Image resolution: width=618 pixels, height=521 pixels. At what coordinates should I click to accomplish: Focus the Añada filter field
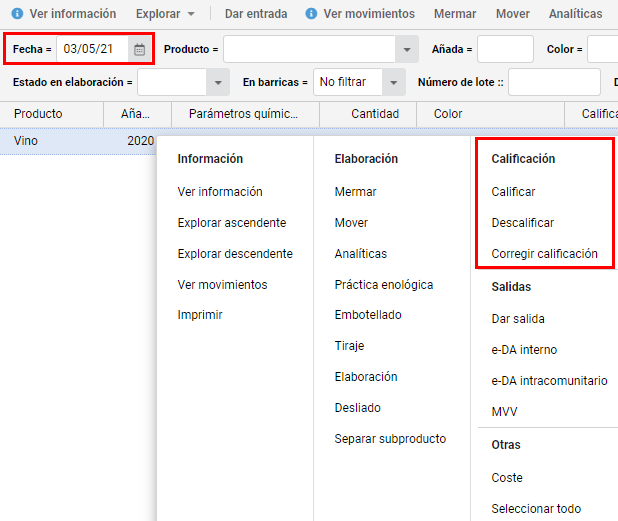coord(505,49)
